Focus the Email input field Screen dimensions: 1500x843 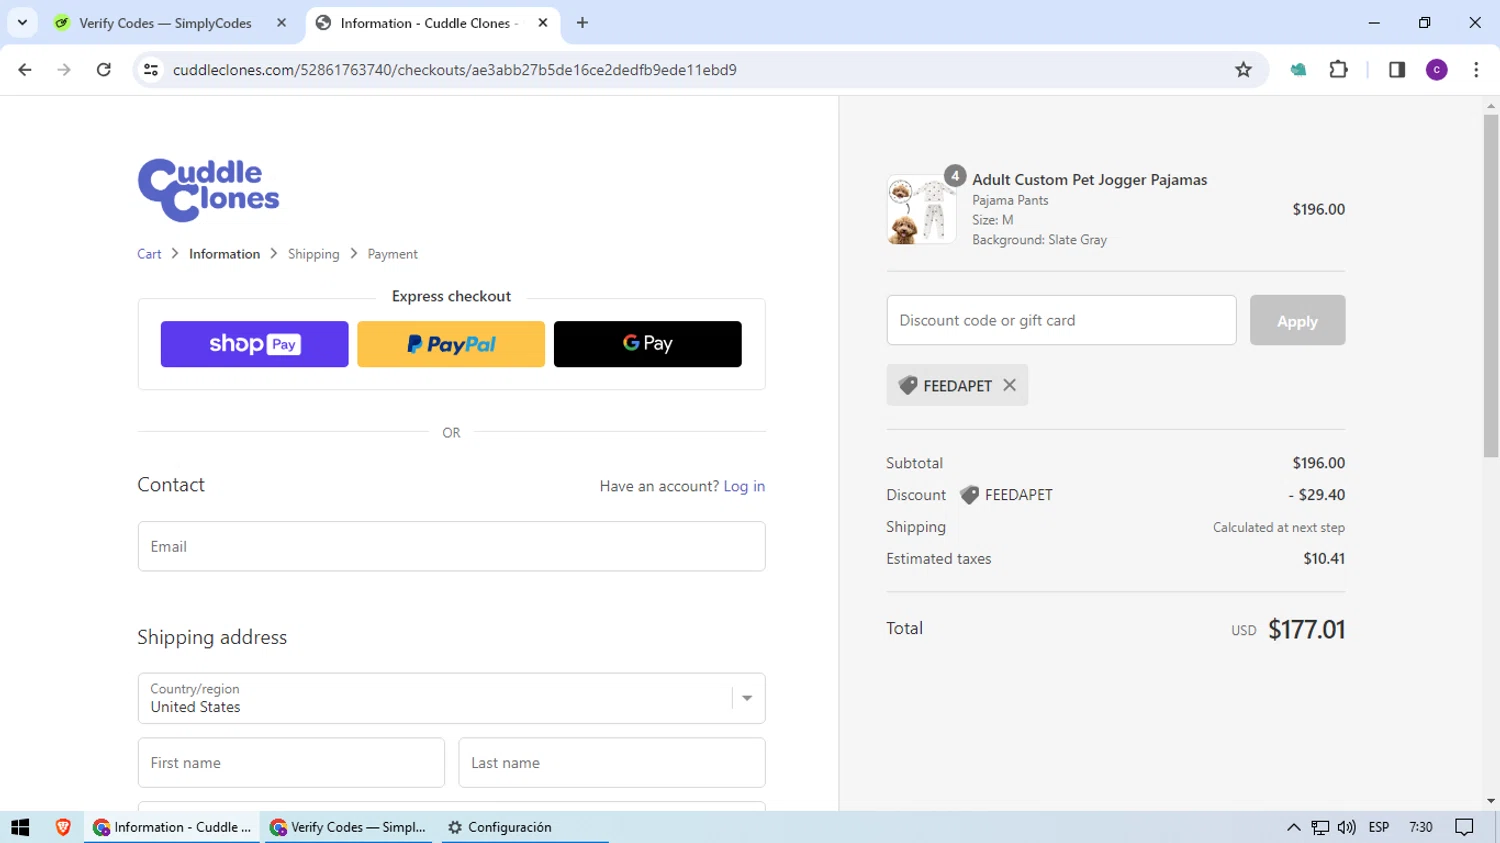click(451, 546)
